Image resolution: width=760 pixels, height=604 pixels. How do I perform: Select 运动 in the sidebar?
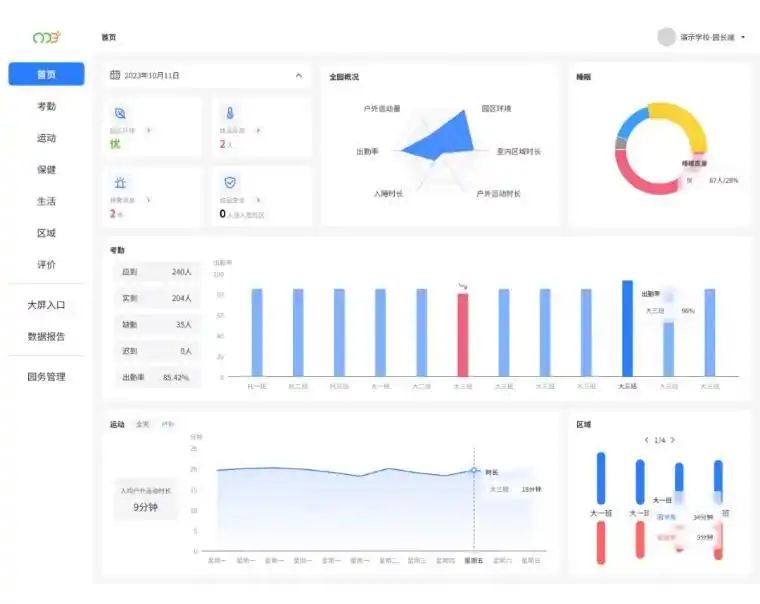click(x=46, y=138)
